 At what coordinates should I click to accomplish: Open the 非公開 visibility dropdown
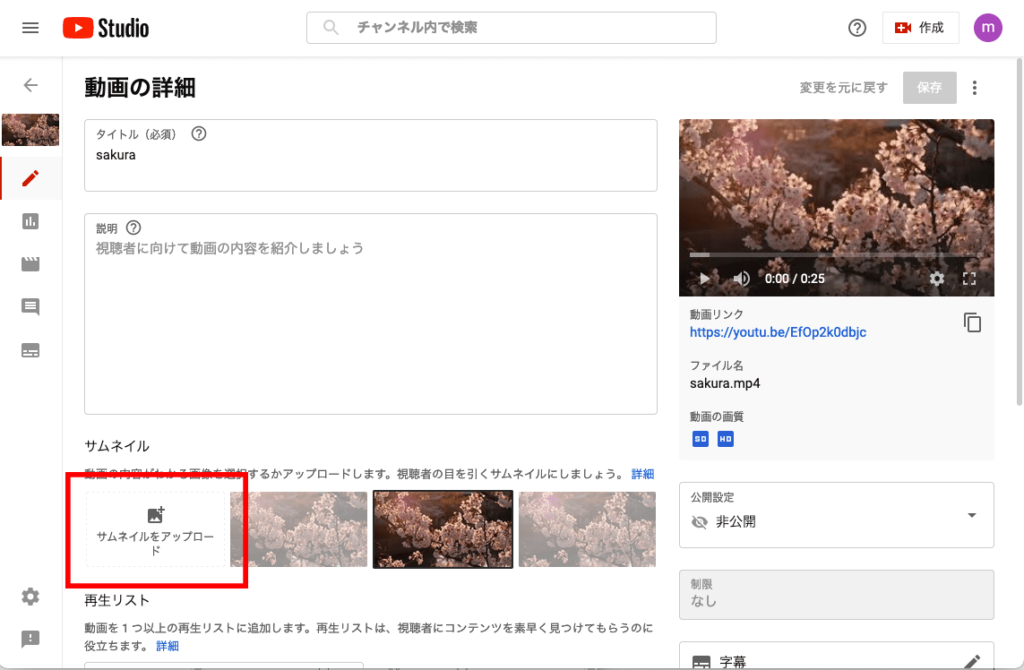969,515
